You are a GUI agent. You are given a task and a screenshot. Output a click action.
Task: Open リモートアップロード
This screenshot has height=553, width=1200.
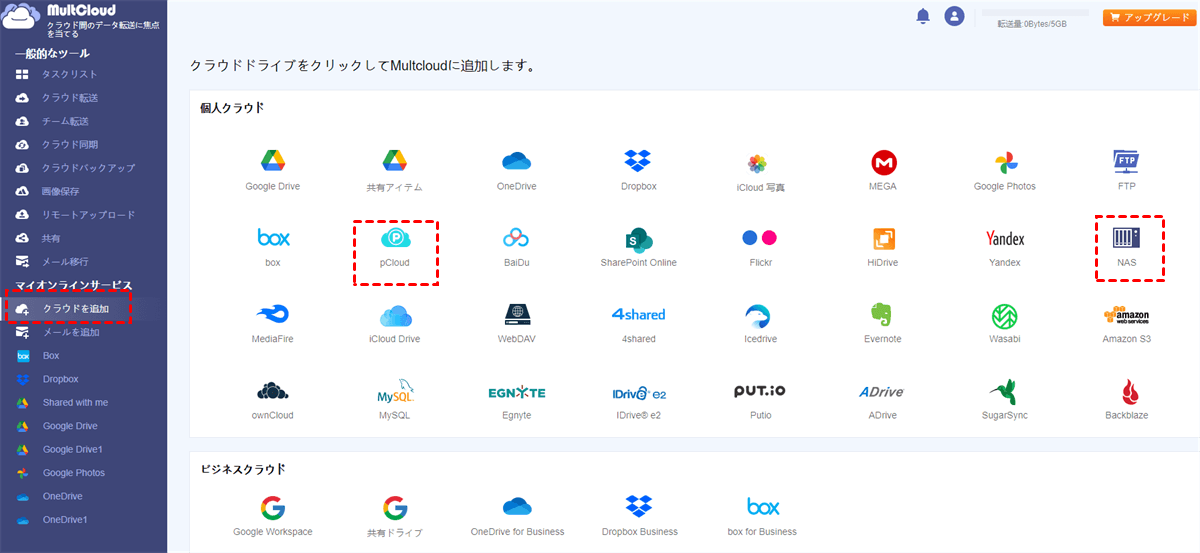pos(88,214)
